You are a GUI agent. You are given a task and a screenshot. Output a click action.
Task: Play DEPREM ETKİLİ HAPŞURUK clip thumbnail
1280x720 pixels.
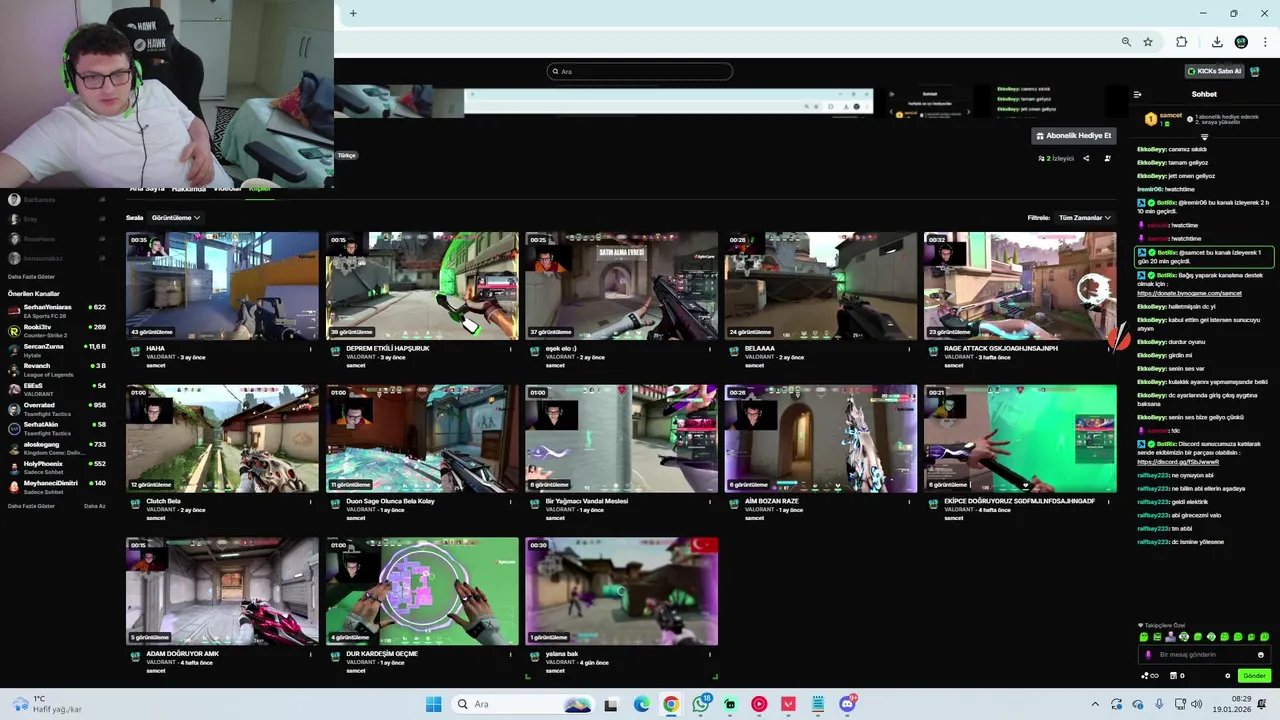pyautogui.click(x=422, y=286)
